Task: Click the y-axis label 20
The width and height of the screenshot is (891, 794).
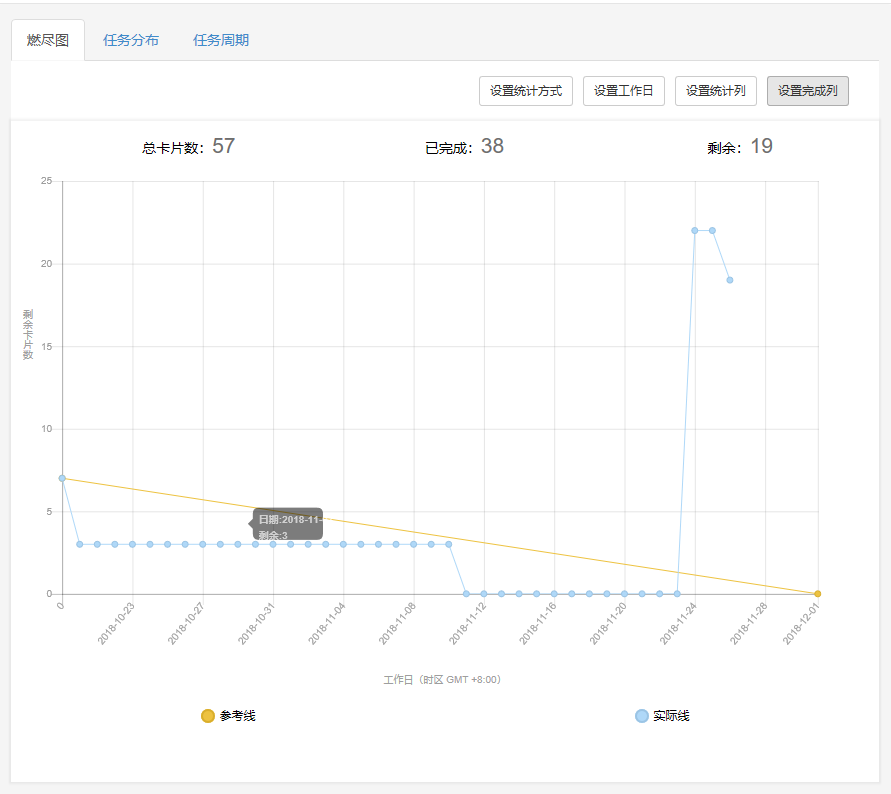Action: click(x=46, y=264)
